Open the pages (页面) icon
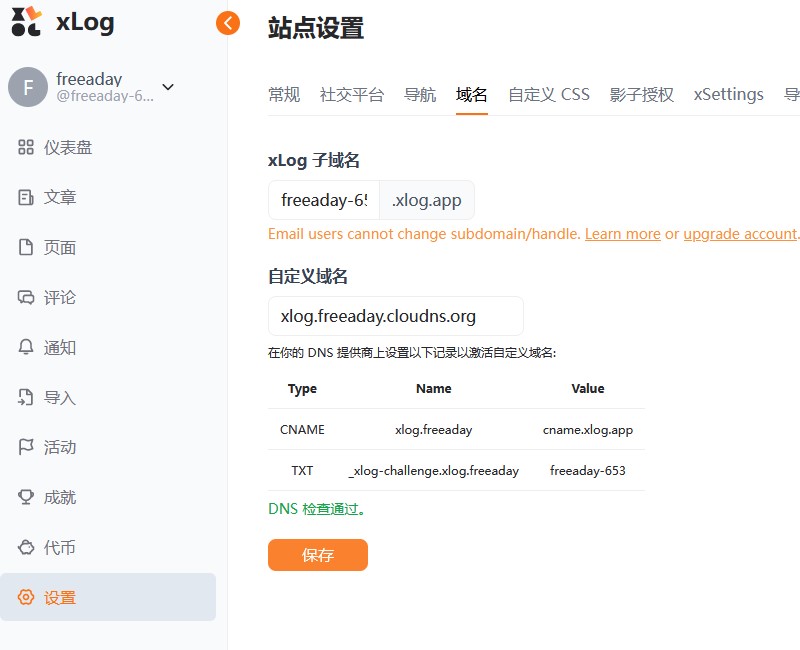This screenshot has height=650, width=800. 27,248
